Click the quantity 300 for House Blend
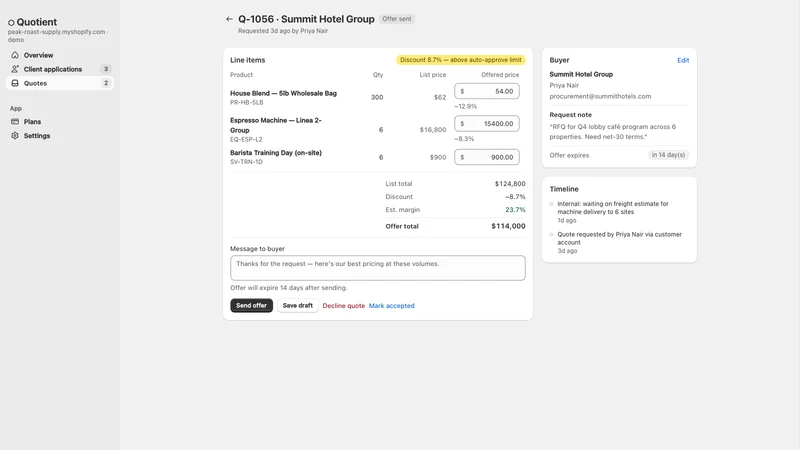Image resolution: width=800 pixels, height=450 pixels. pyautogui.click(x=377, y=97)
